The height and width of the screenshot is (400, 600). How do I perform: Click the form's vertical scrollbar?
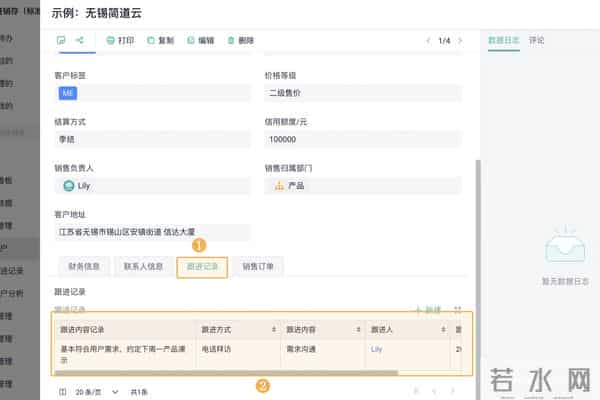point(478,279)
